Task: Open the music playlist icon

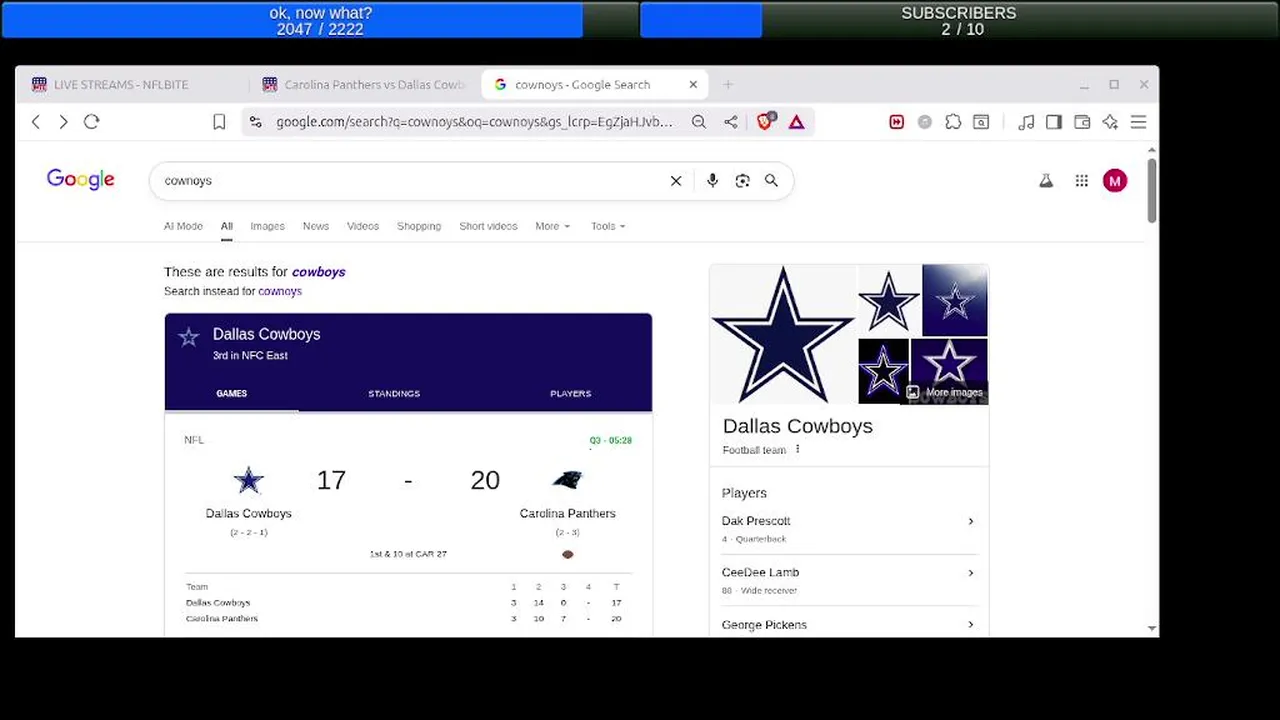Action: click(x=1026, y=122)
